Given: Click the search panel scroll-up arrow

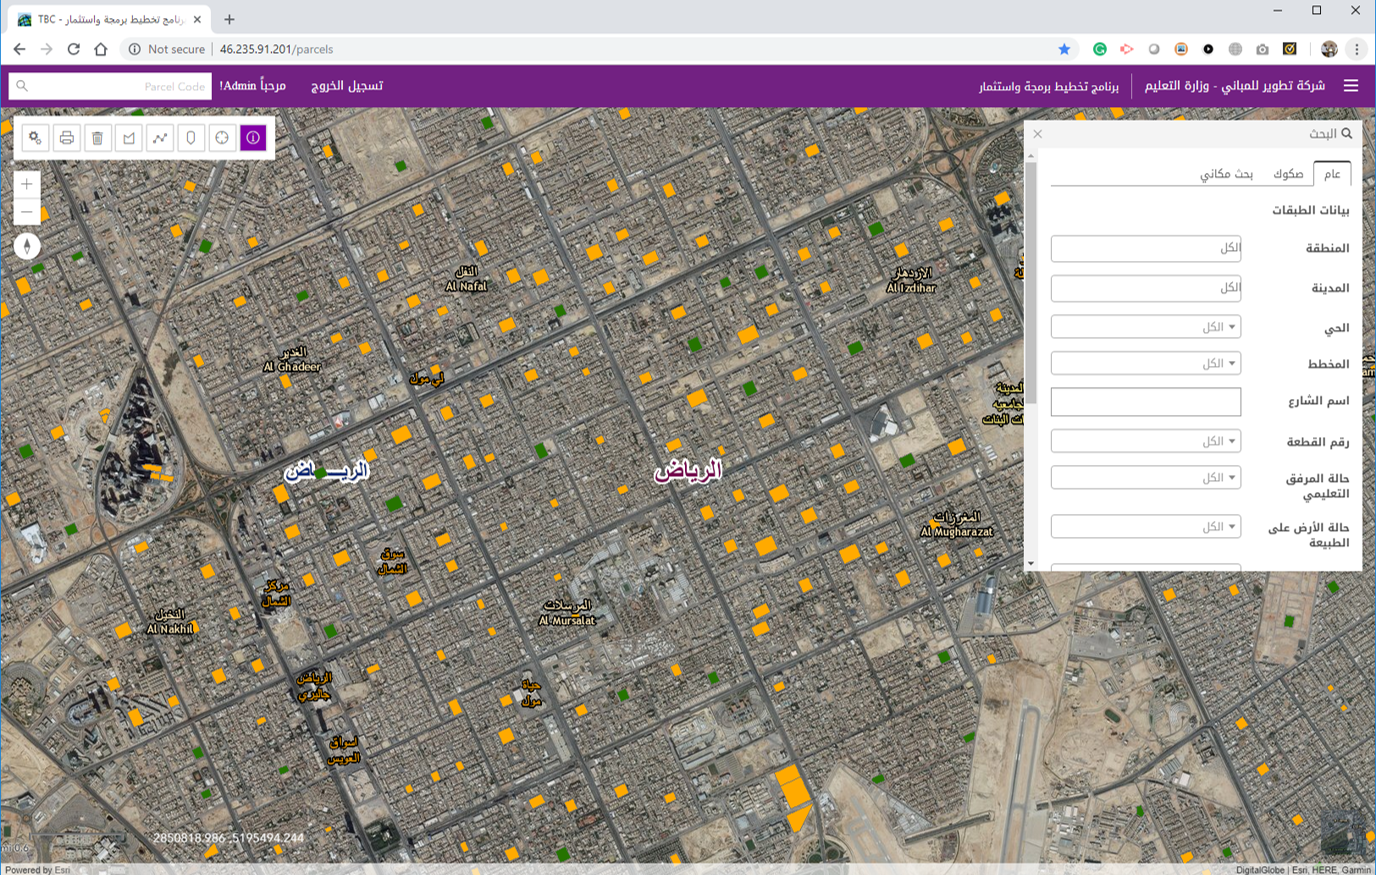Looking at the screenshot, I should coord(1031,156).
